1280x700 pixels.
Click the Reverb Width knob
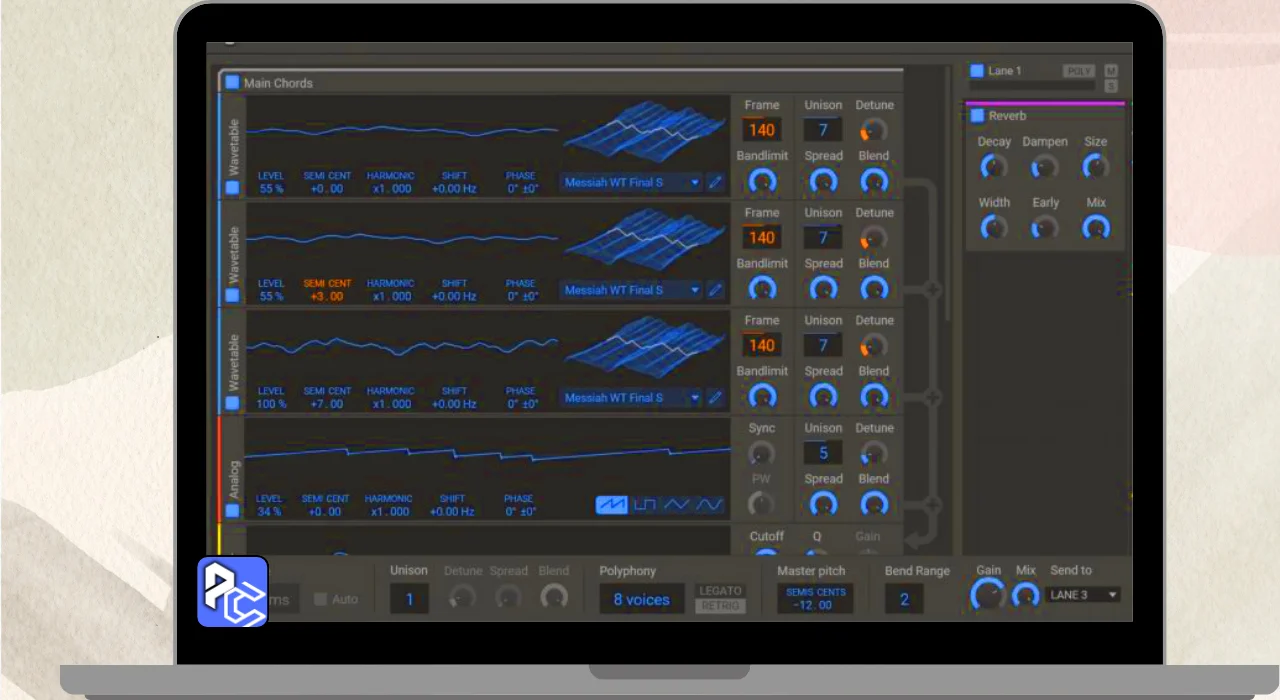993,228
